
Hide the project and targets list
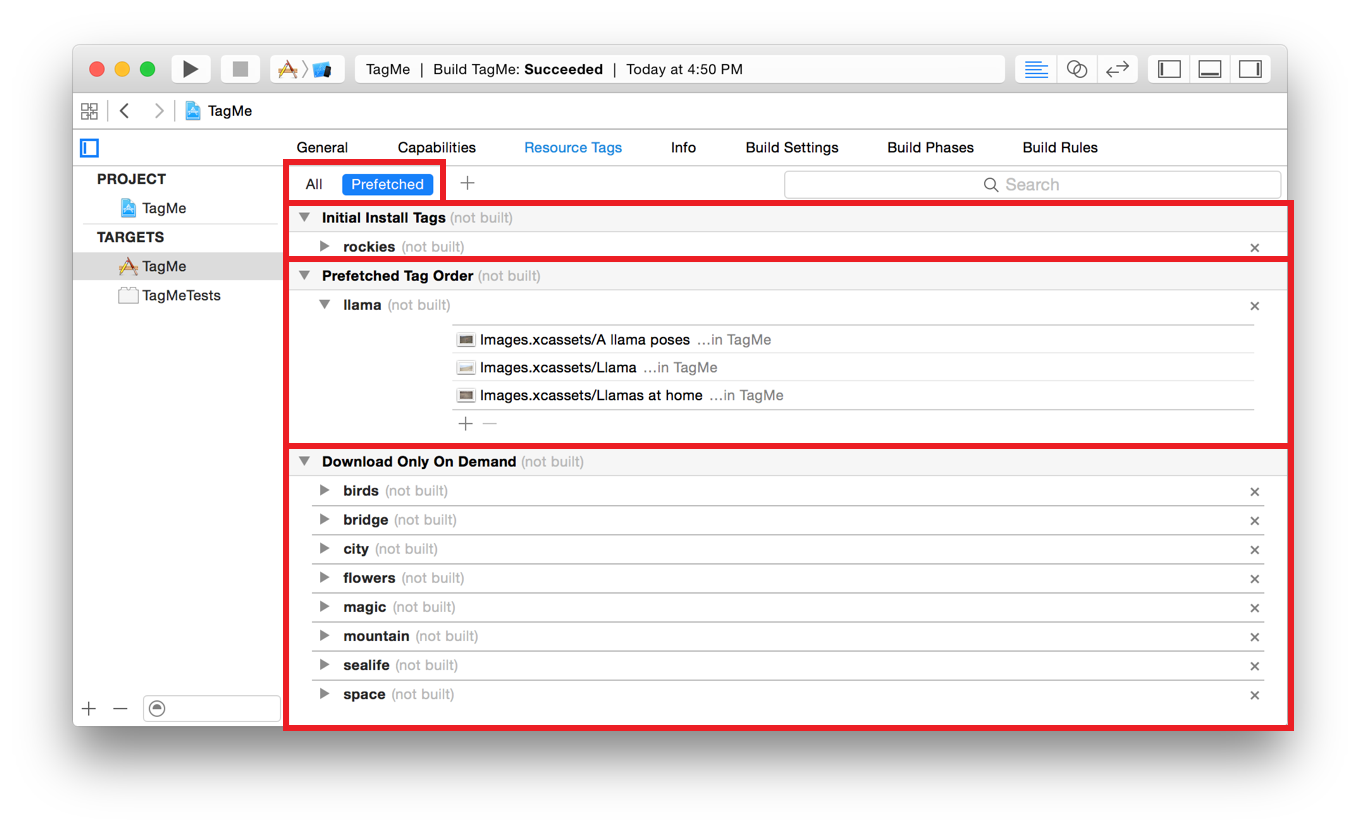click(x=90, y=148)
